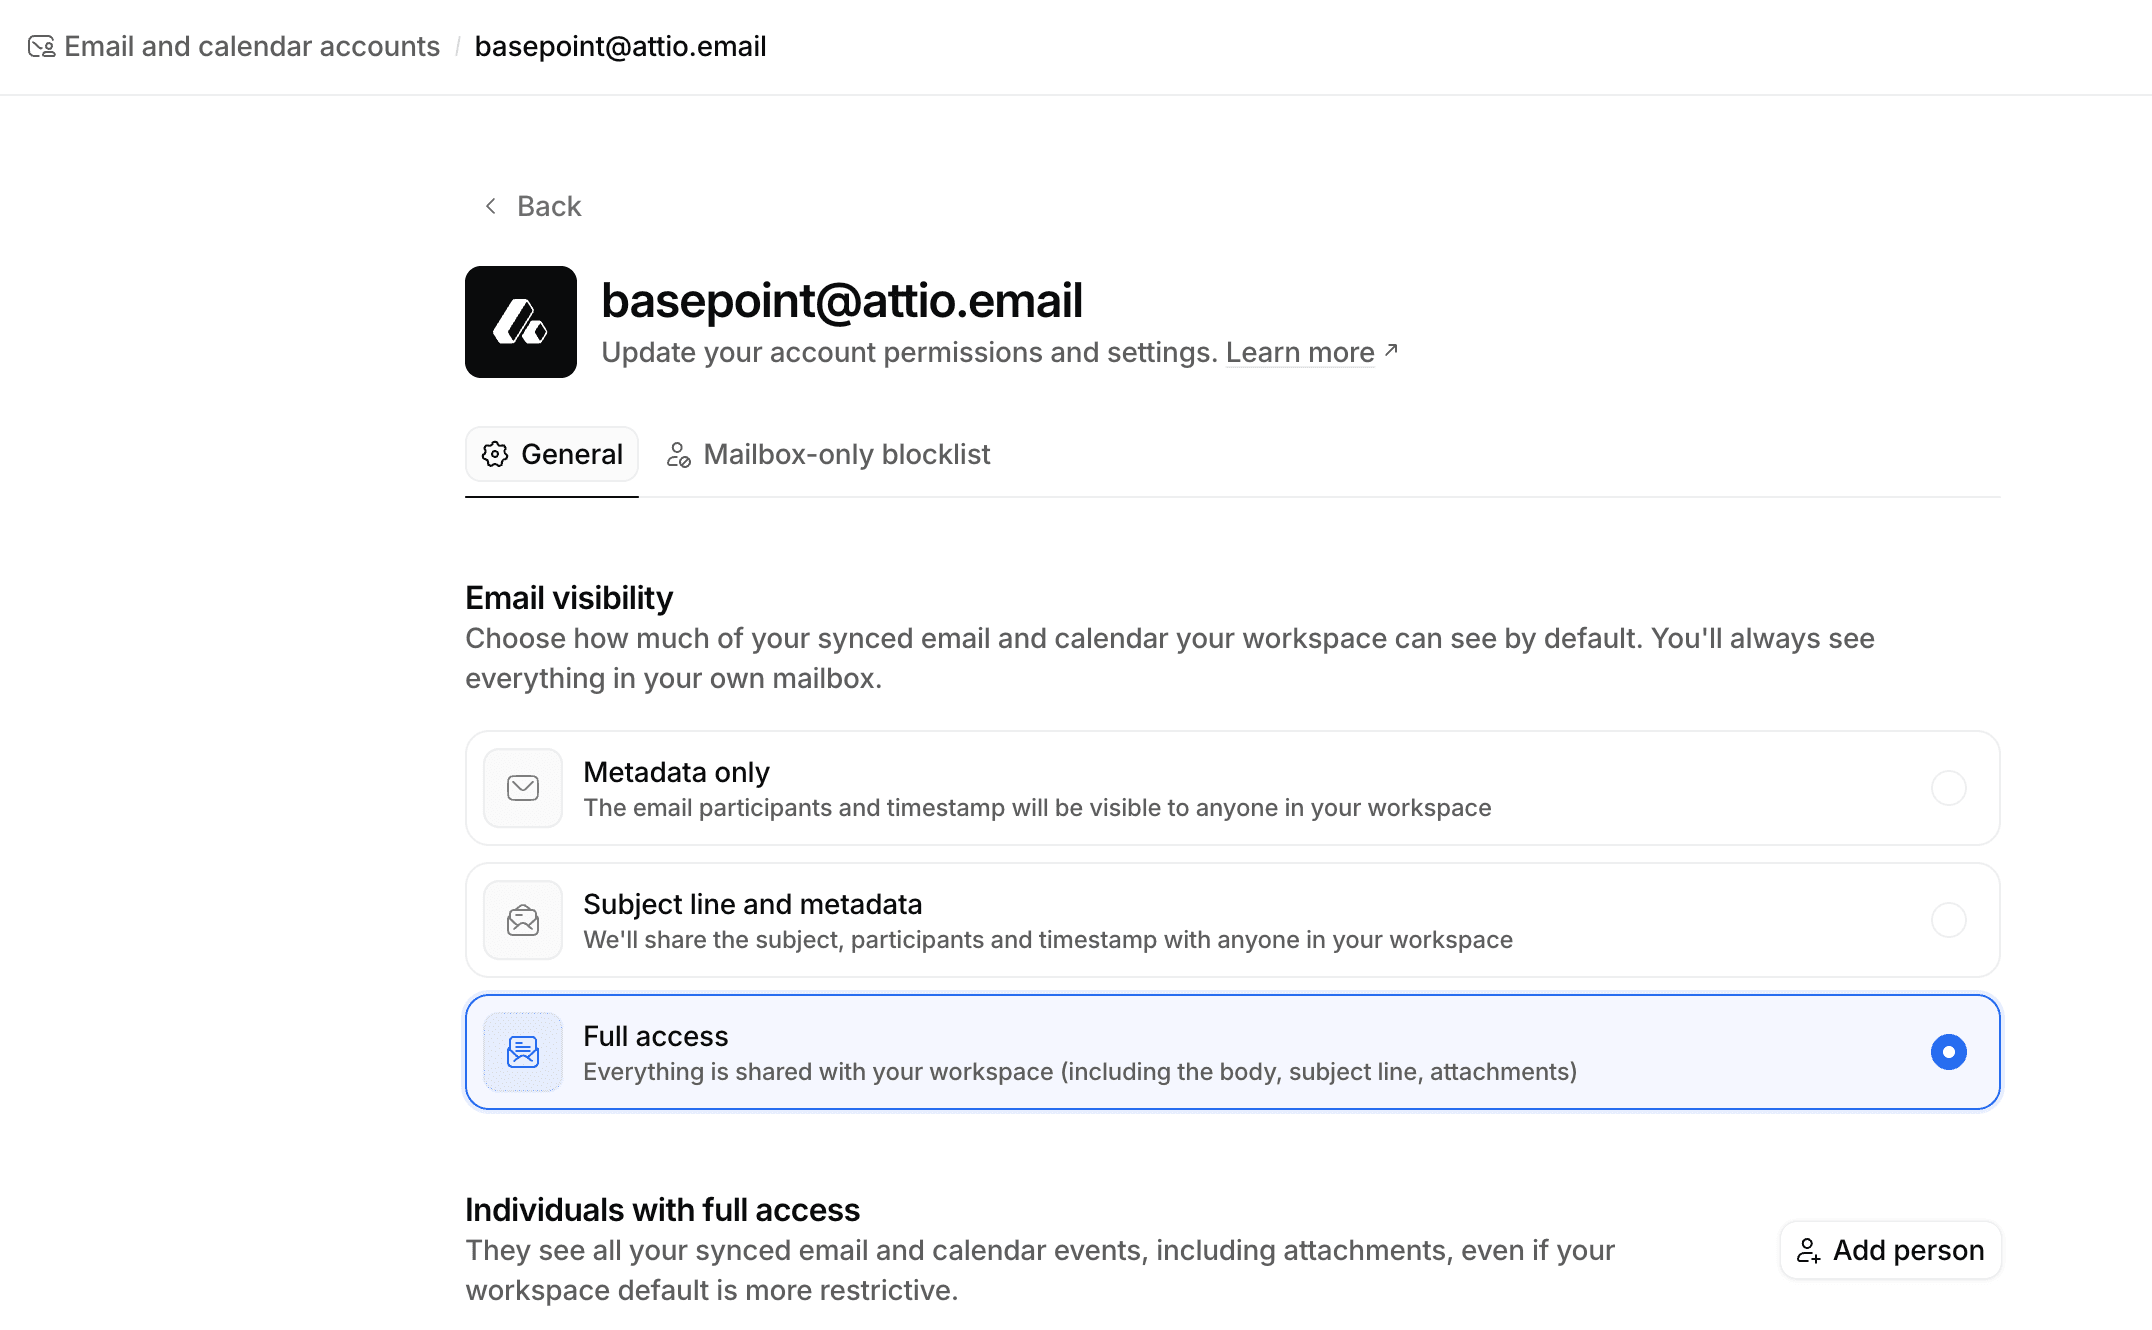Click the blocklist person icon
This screenshot has height=1330, width=2152.
pos(679,455)
